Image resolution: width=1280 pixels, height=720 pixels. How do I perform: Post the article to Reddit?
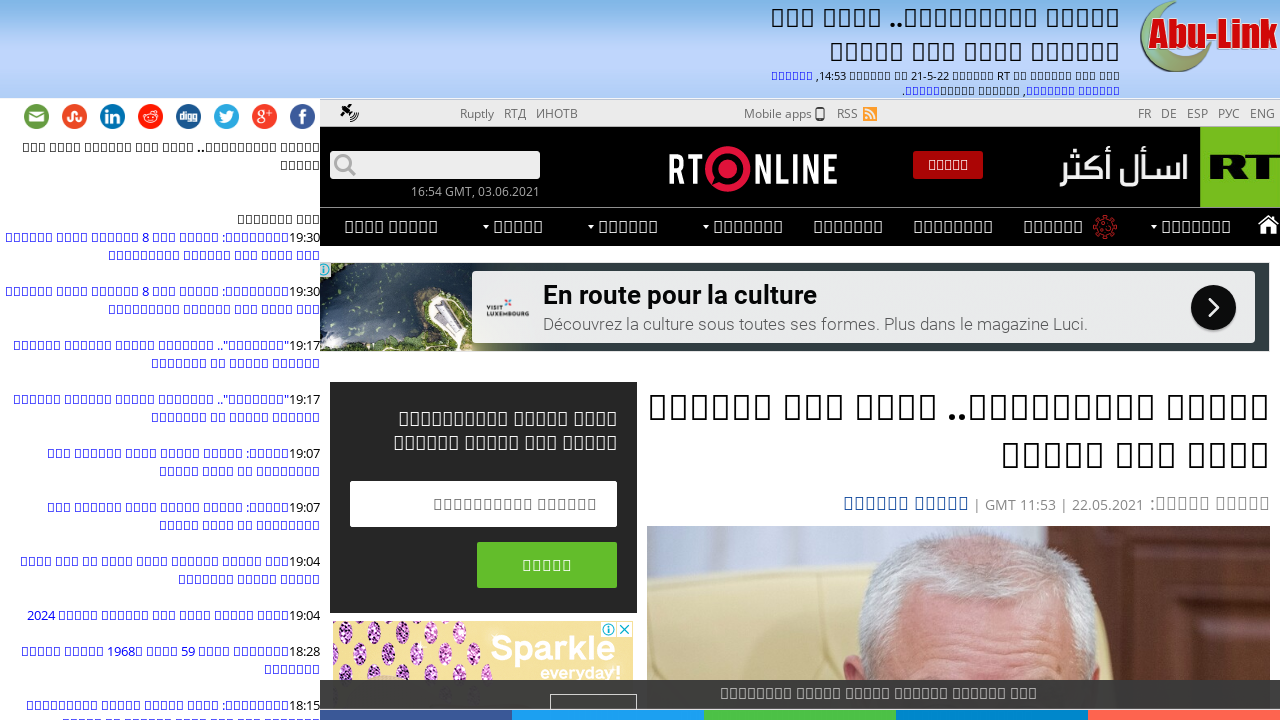click(151, 117)
